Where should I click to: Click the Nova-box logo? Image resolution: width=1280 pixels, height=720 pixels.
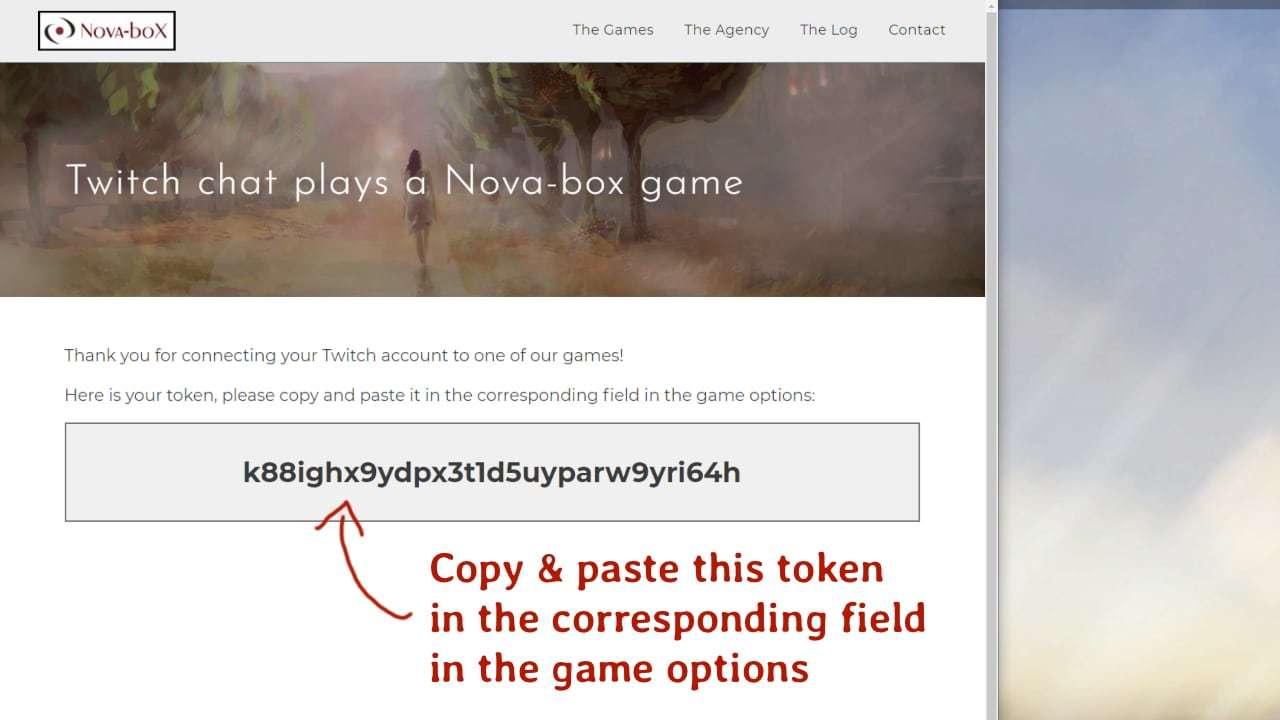tap(107, 31)
